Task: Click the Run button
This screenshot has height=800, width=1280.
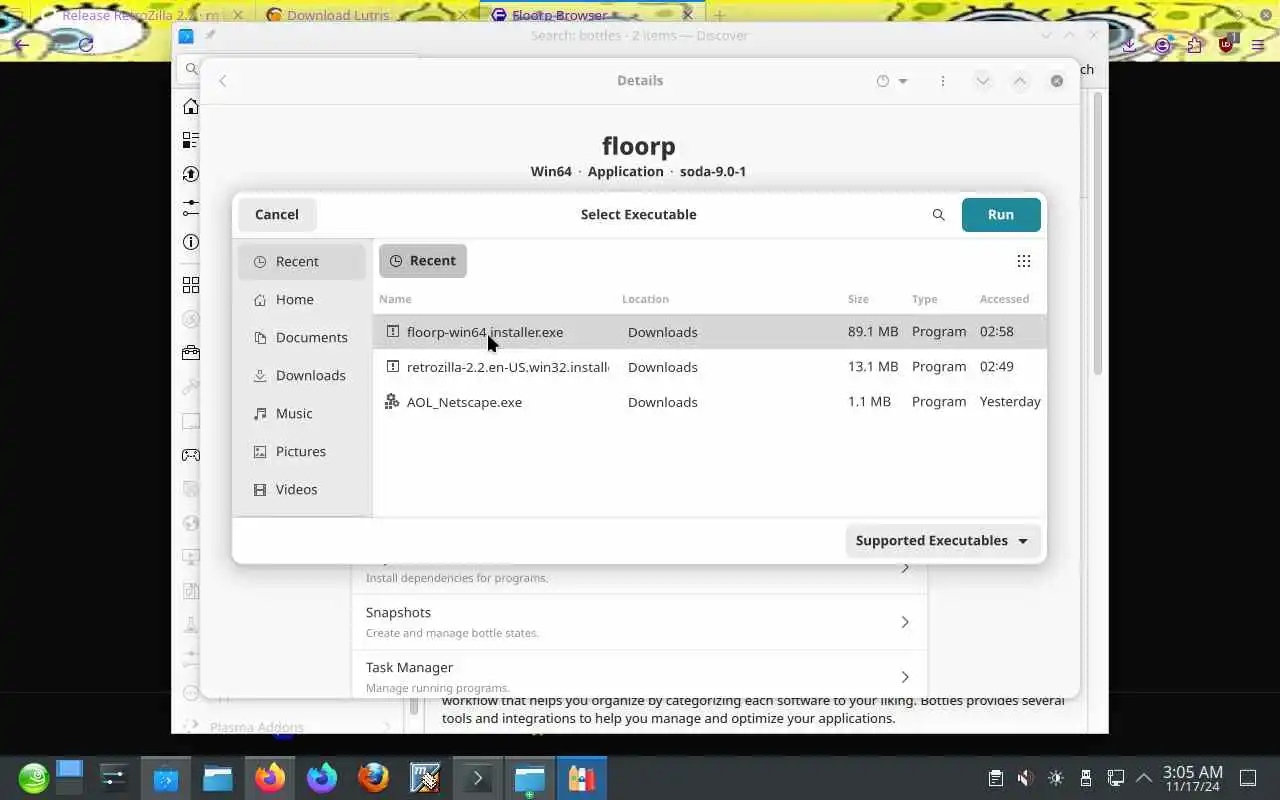Action: tap(1001, 215)
